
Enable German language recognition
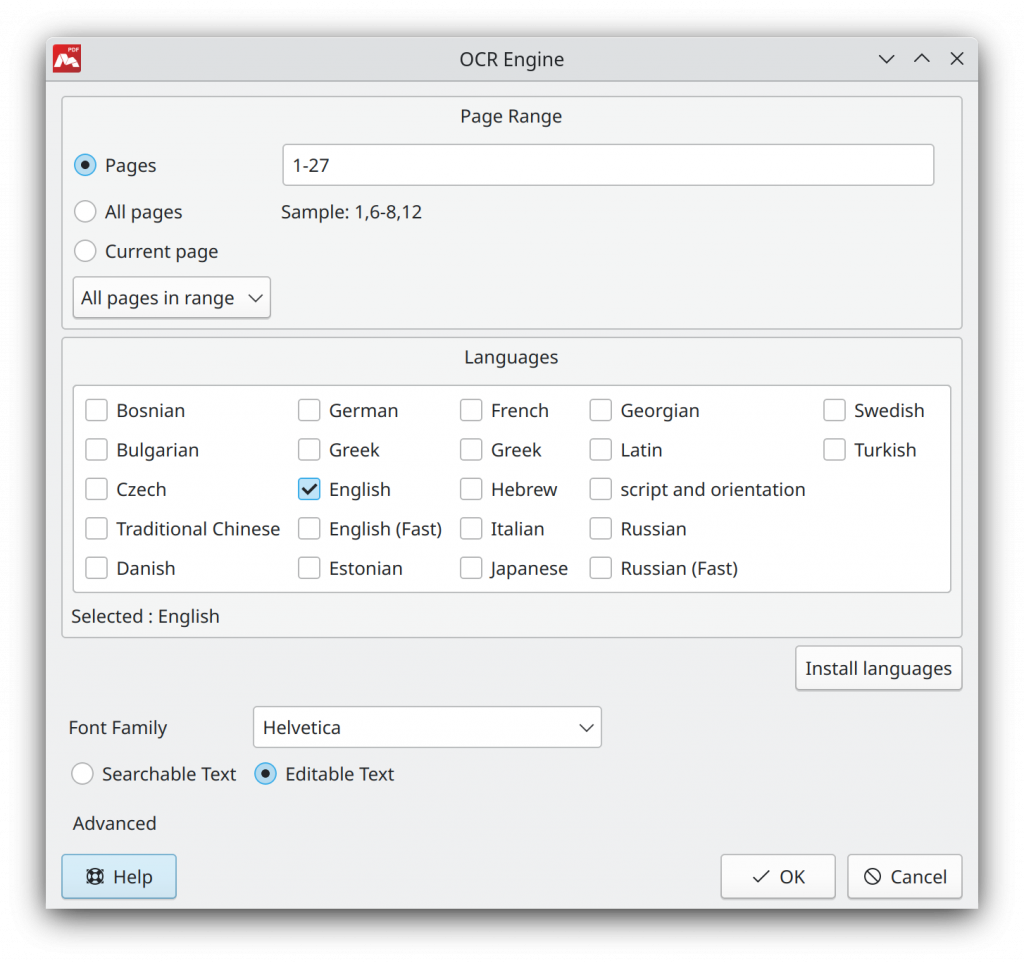(x=309, y=410)
